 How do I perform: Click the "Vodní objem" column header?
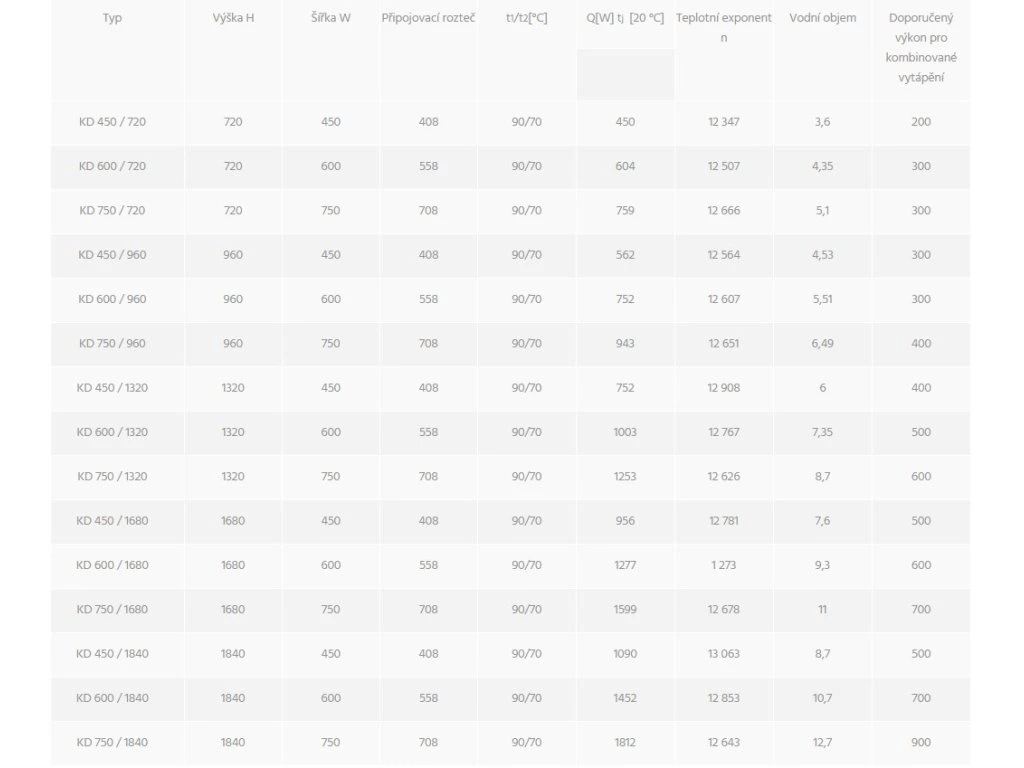822,18
